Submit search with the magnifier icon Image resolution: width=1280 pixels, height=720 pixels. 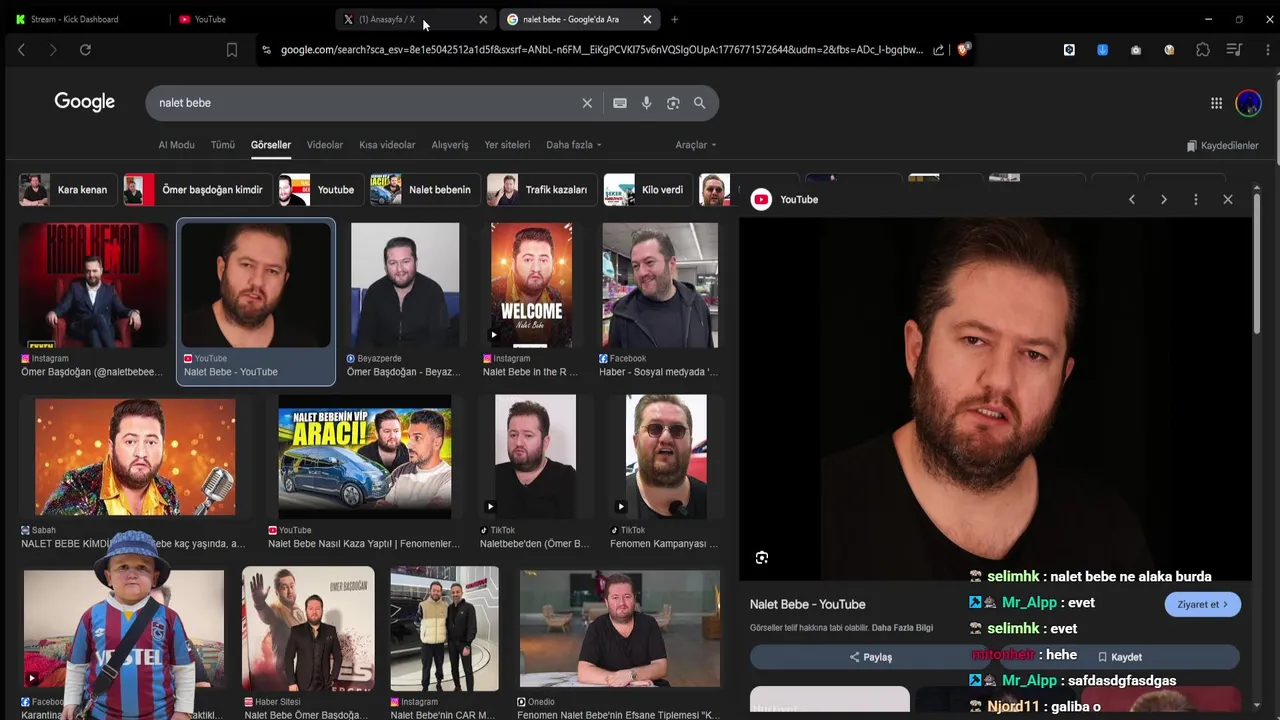click(x=700, y=103)
